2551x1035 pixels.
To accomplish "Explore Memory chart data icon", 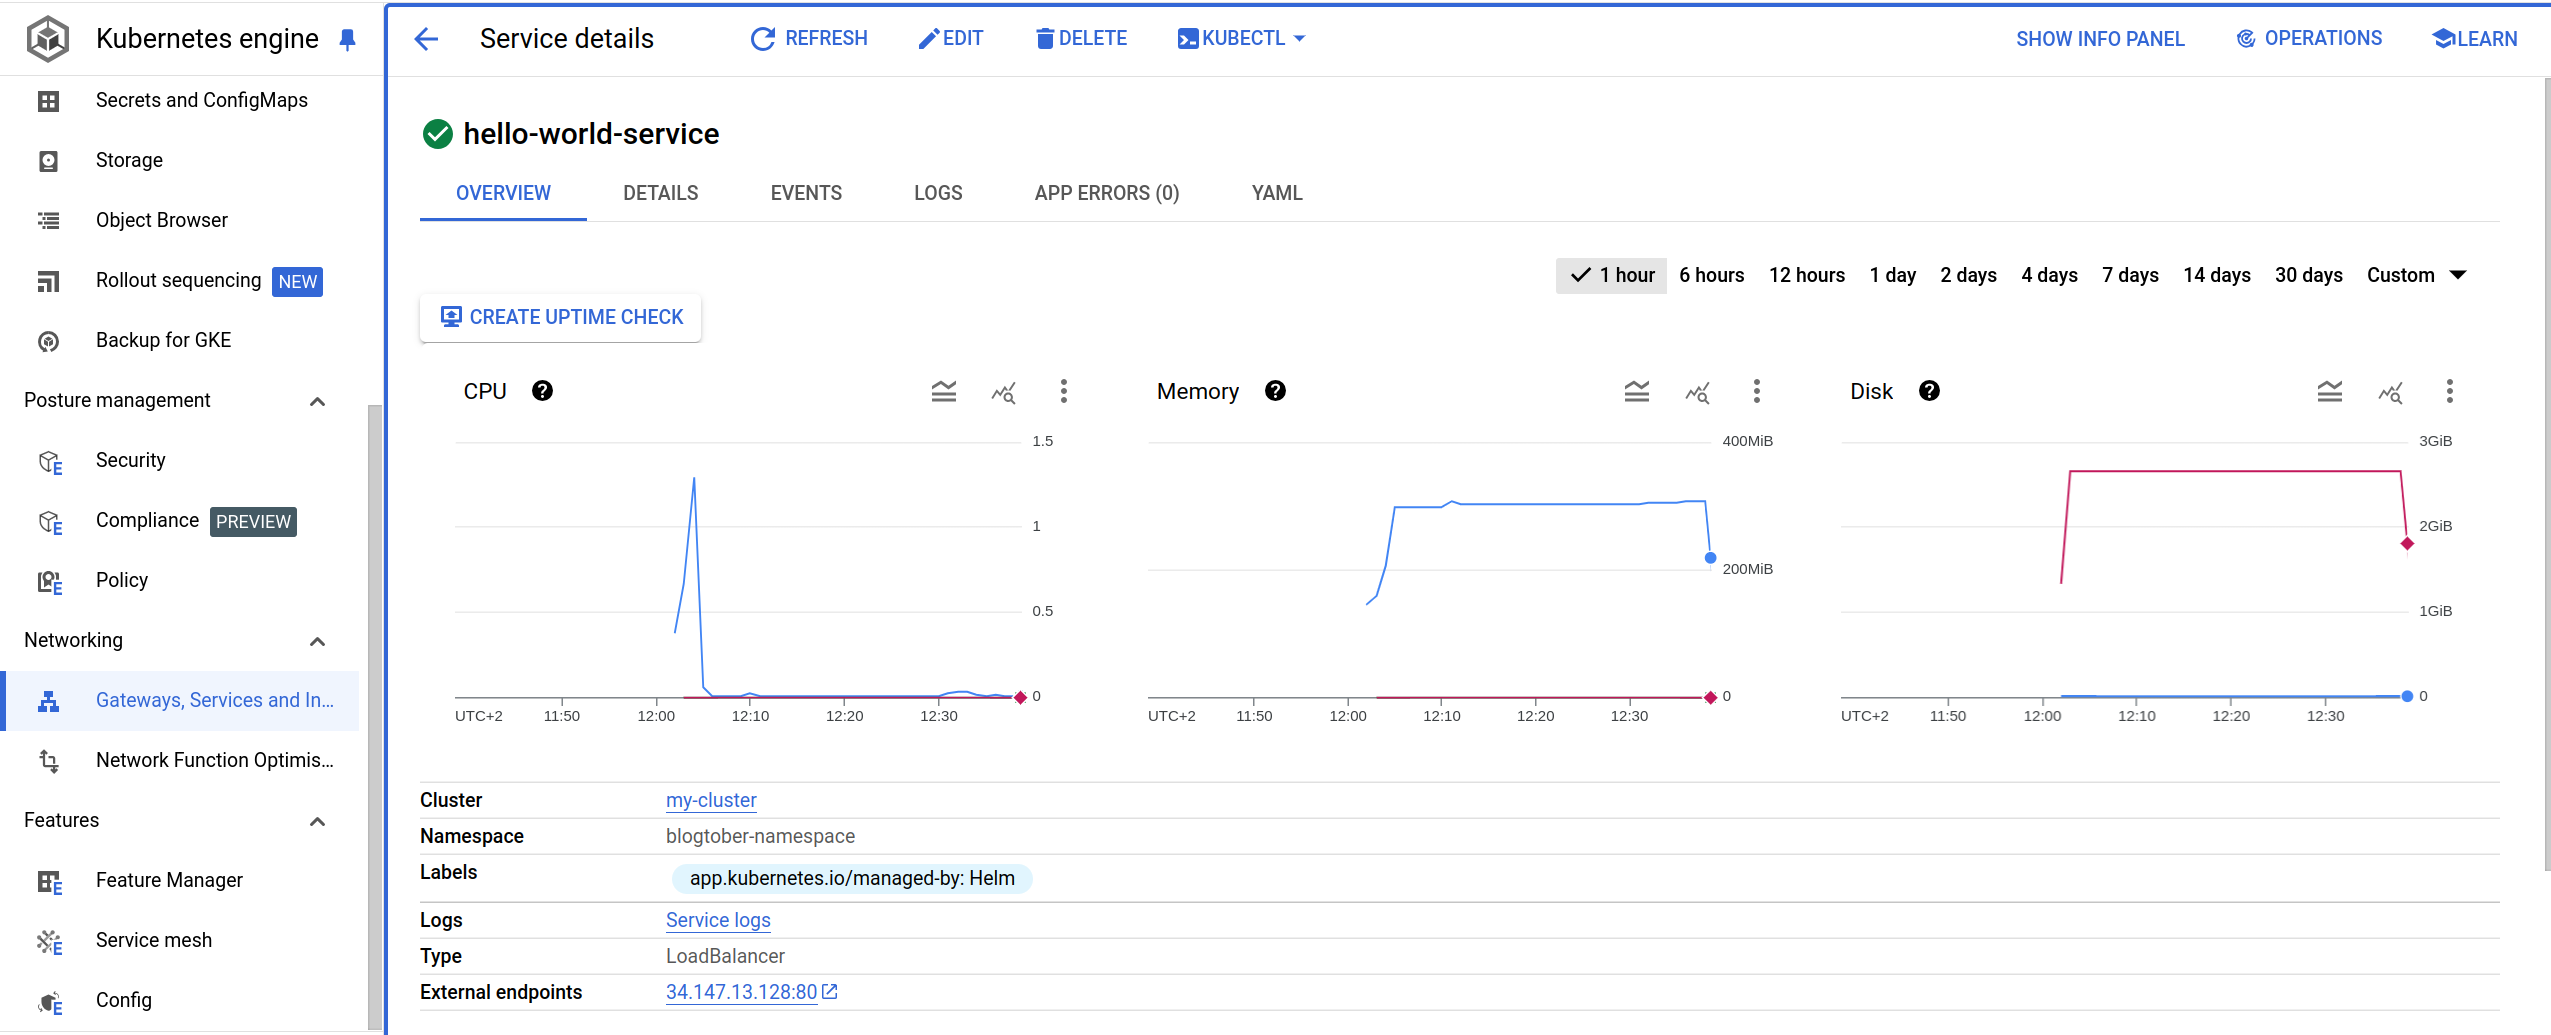I will pos(1697,392).
